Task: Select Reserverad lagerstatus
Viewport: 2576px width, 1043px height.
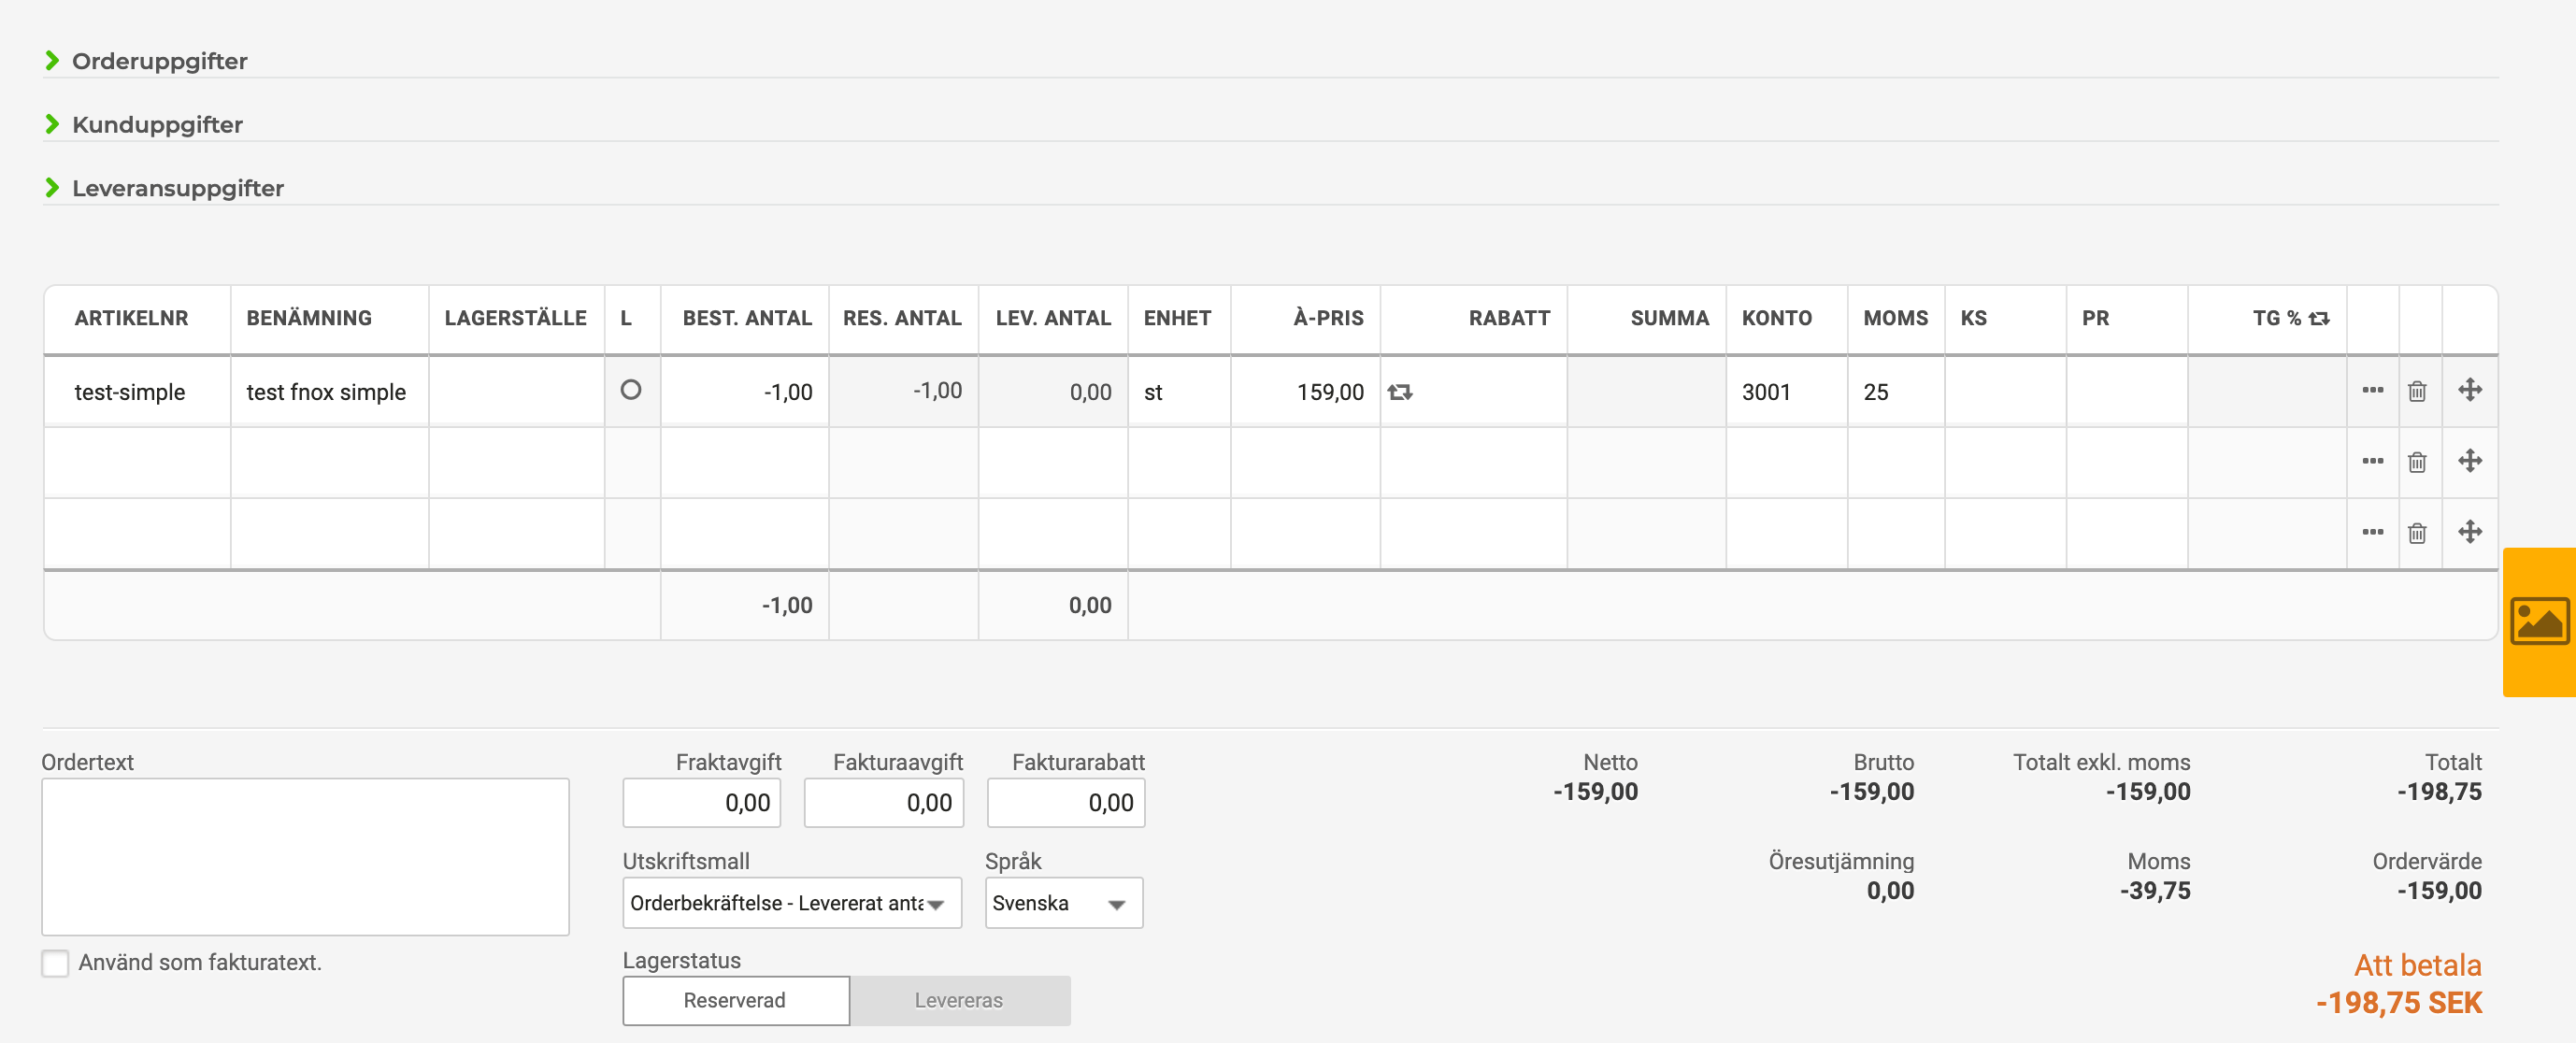Action: click(735, 1000)
